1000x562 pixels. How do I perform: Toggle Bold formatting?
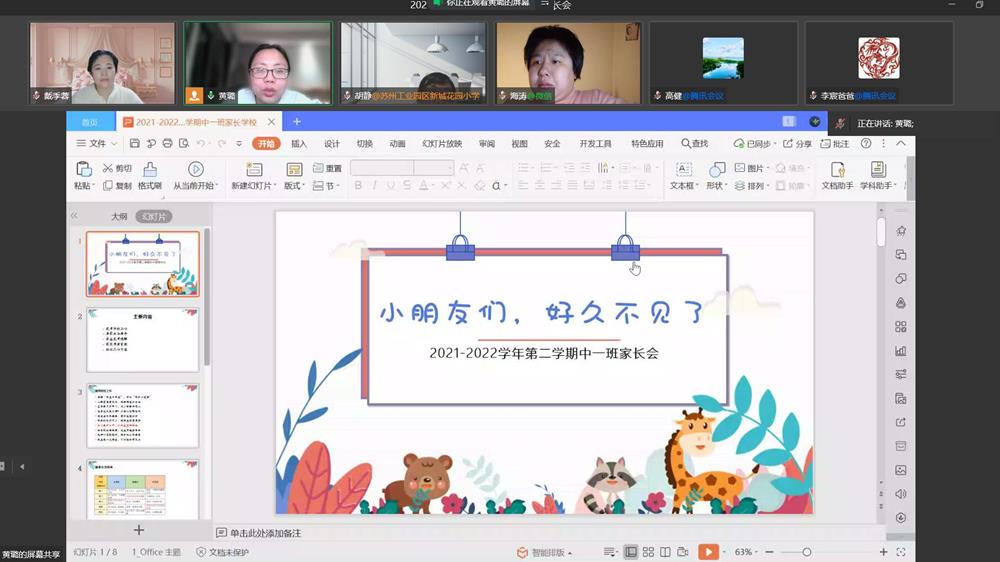click(358, 186)
